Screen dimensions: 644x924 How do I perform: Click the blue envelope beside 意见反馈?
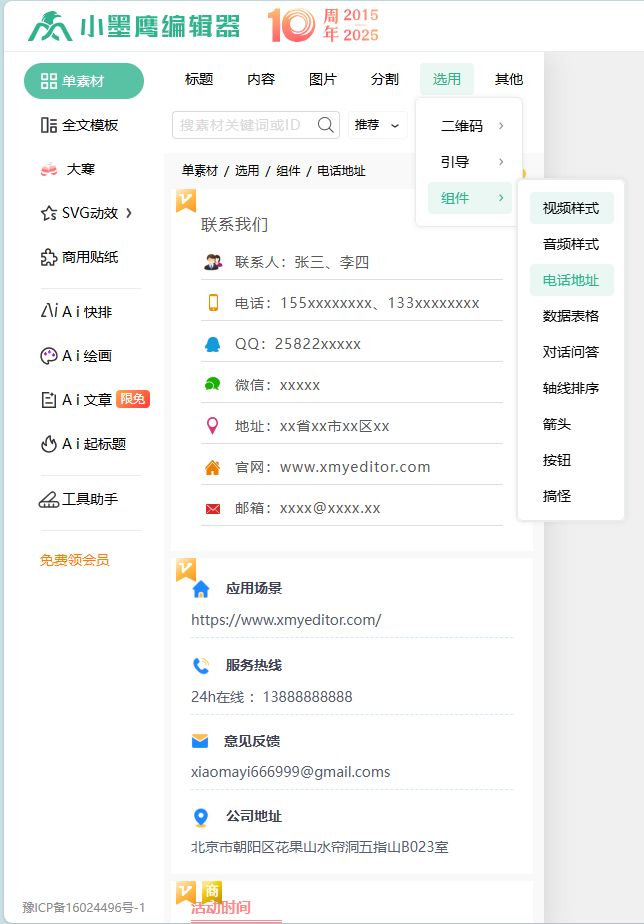[x=200, y=741]
